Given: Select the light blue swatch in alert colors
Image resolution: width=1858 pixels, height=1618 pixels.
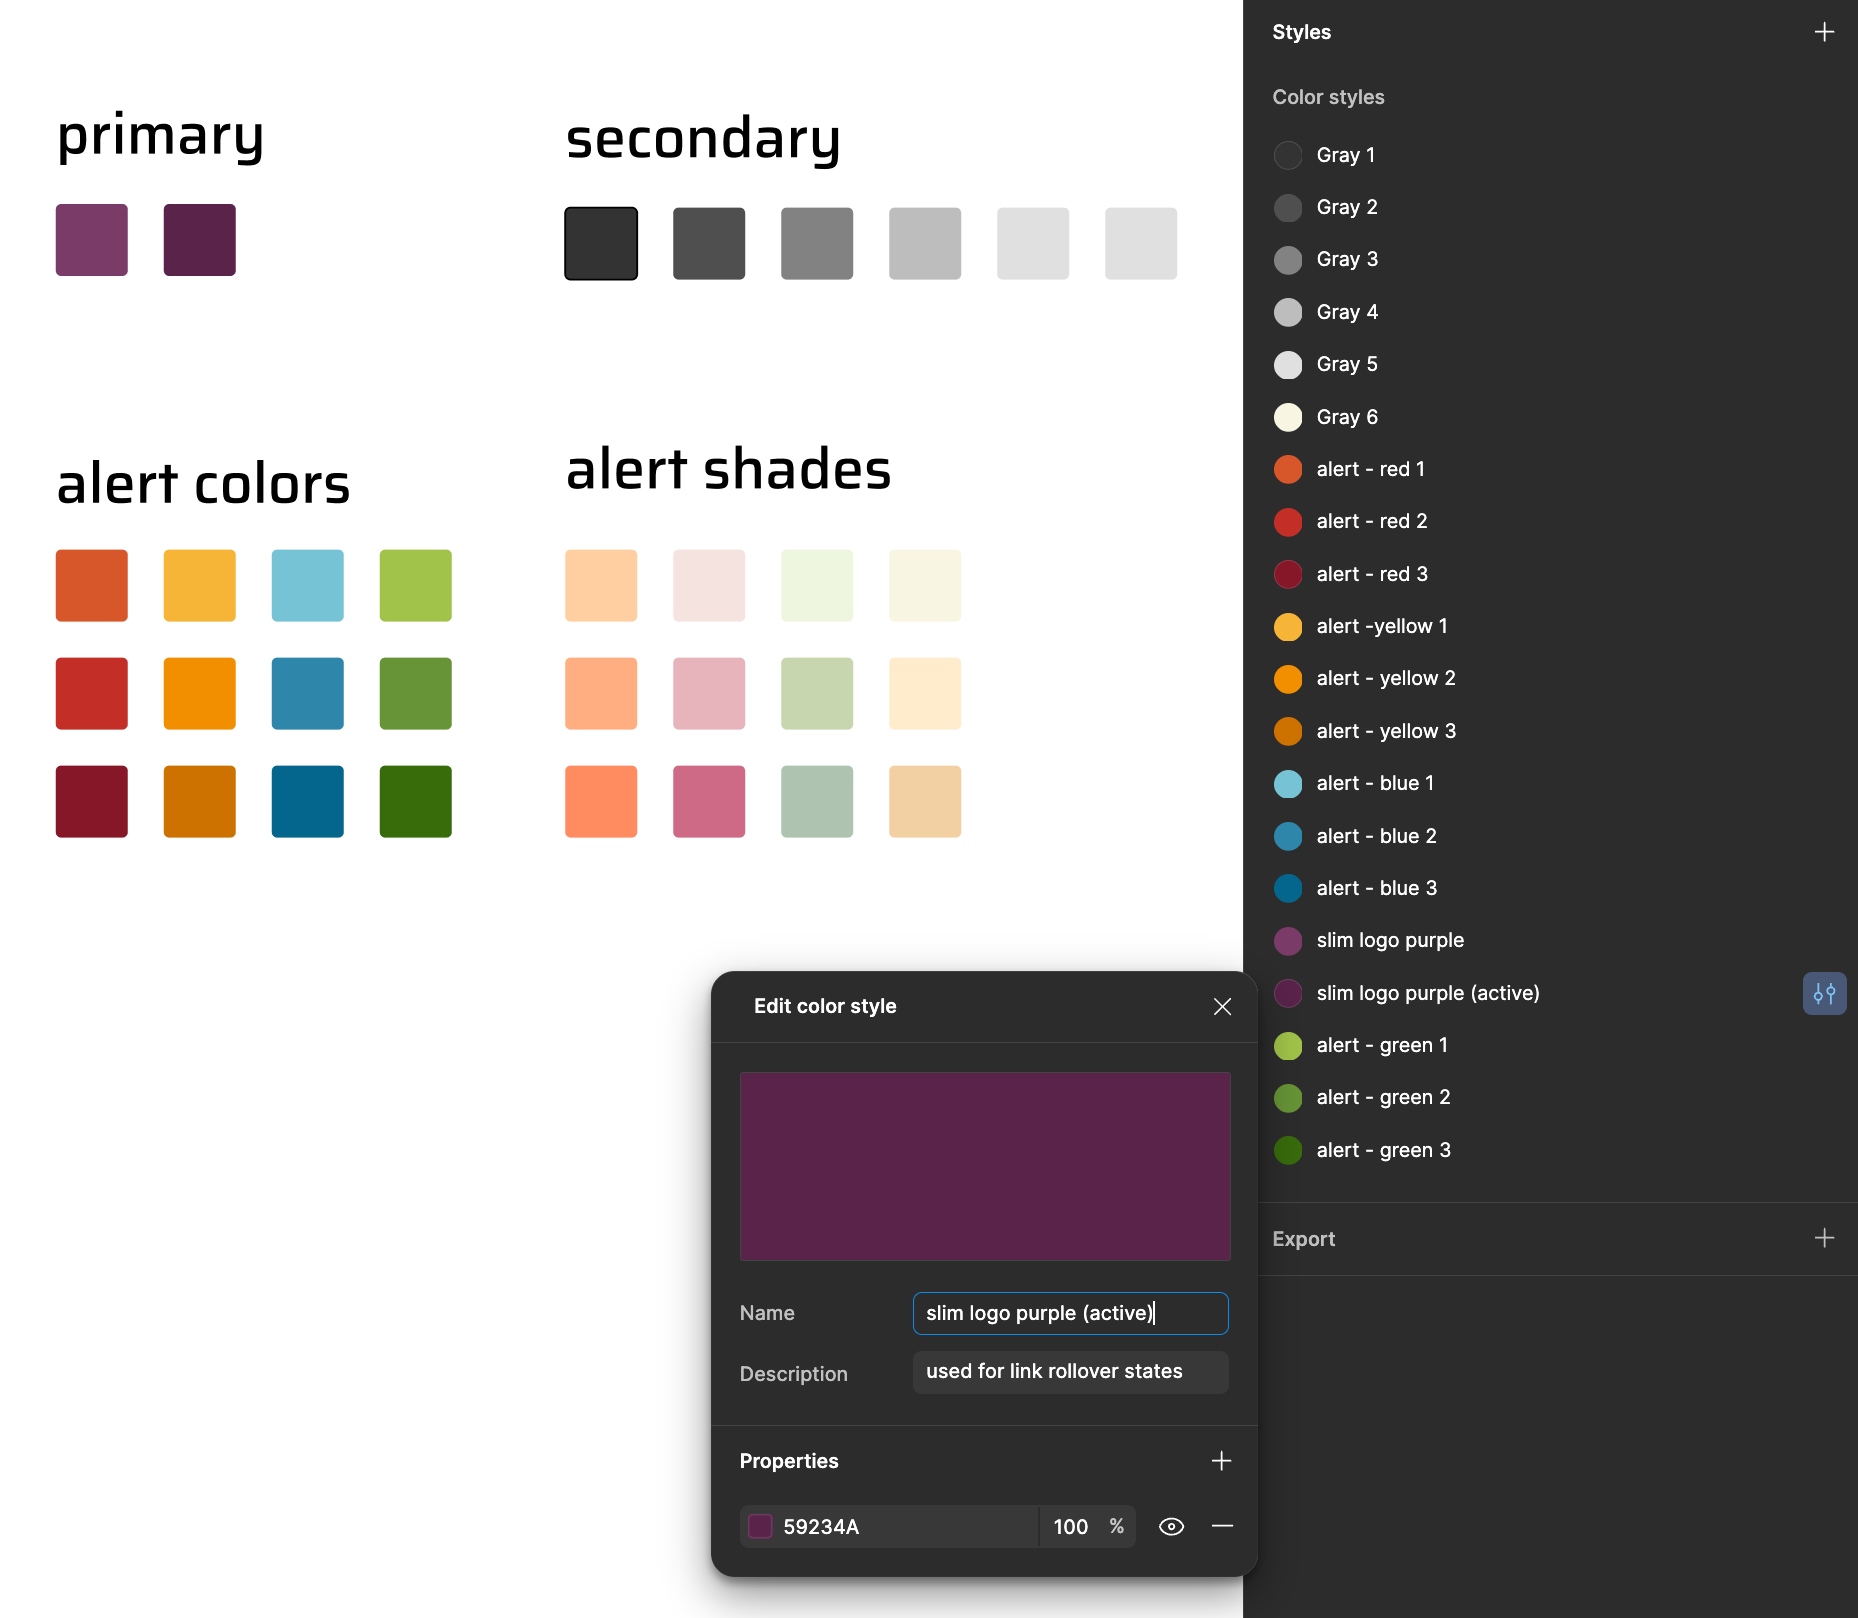Looking at the screenshot, I should pos(308,585).
